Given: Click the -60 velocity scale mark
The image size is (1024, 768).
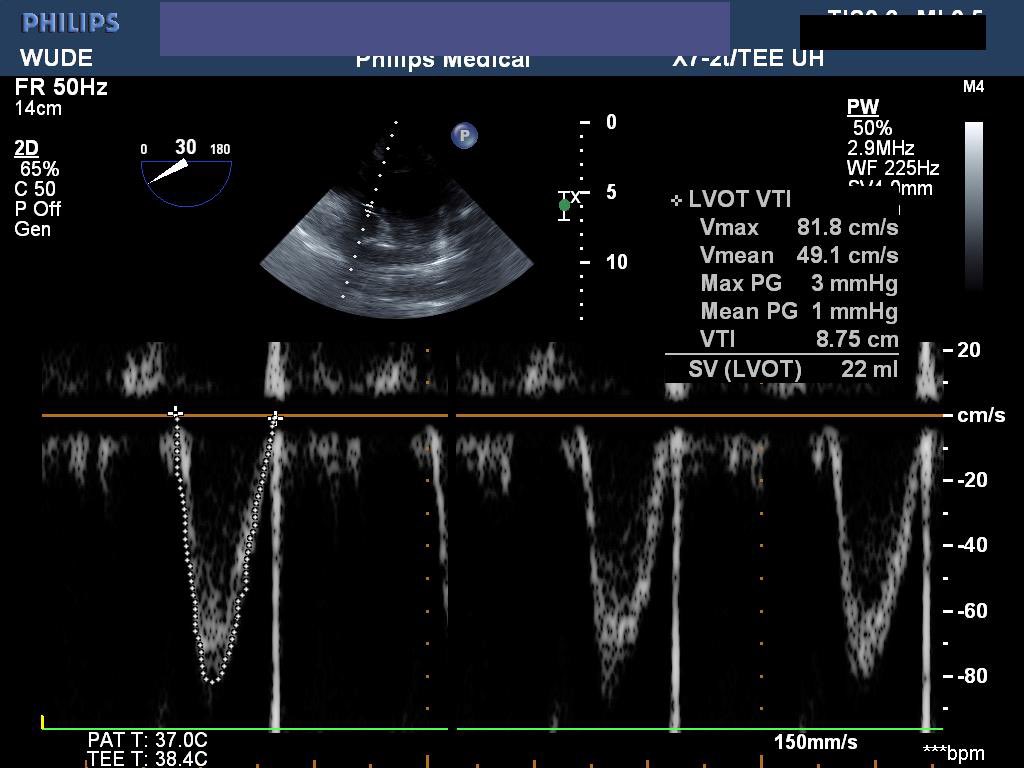Looking at the screenshot, I should tap(972, 611).
